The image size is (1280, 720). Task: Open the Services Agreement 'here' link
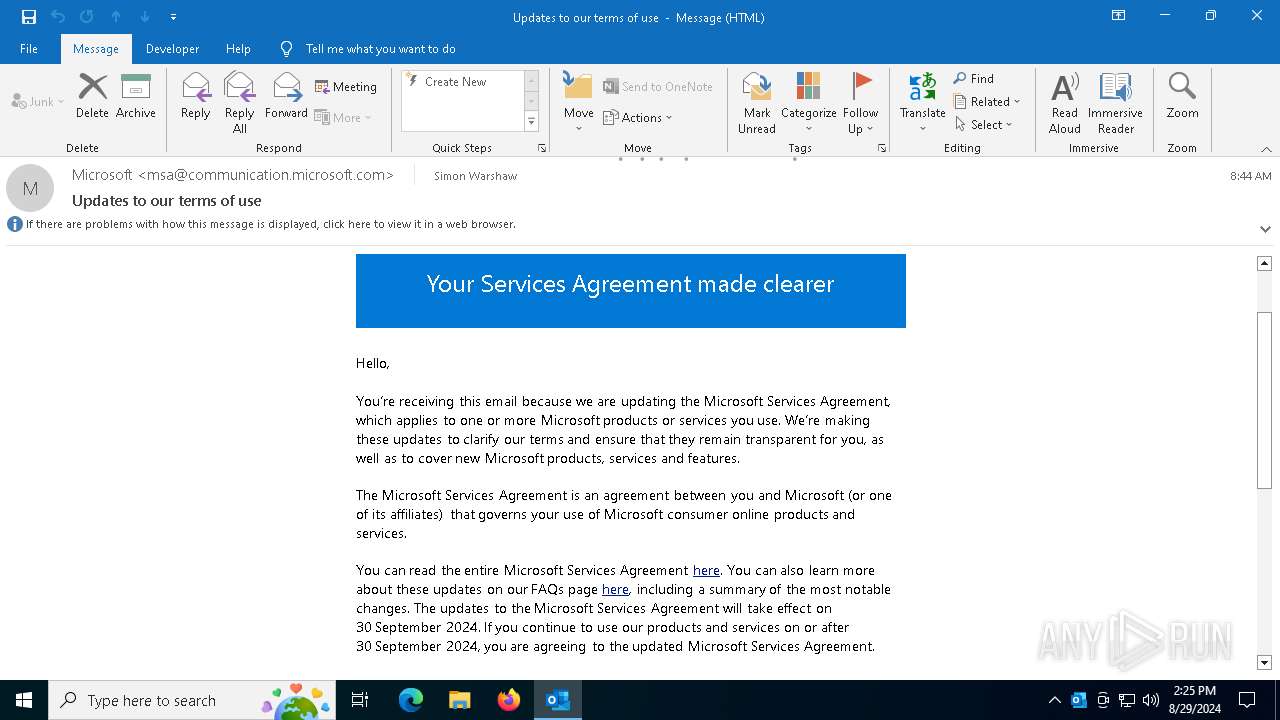706,570
